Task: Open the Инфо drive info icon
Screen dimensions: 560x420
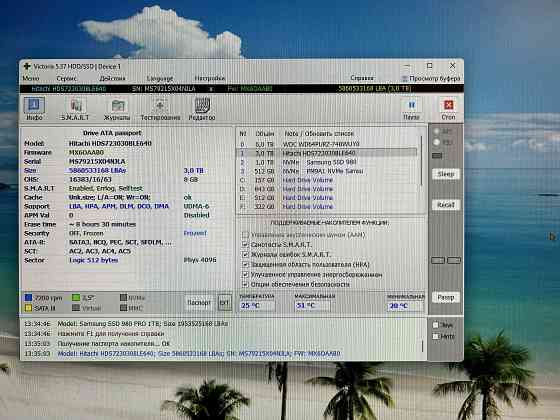Action: (34, 109)
